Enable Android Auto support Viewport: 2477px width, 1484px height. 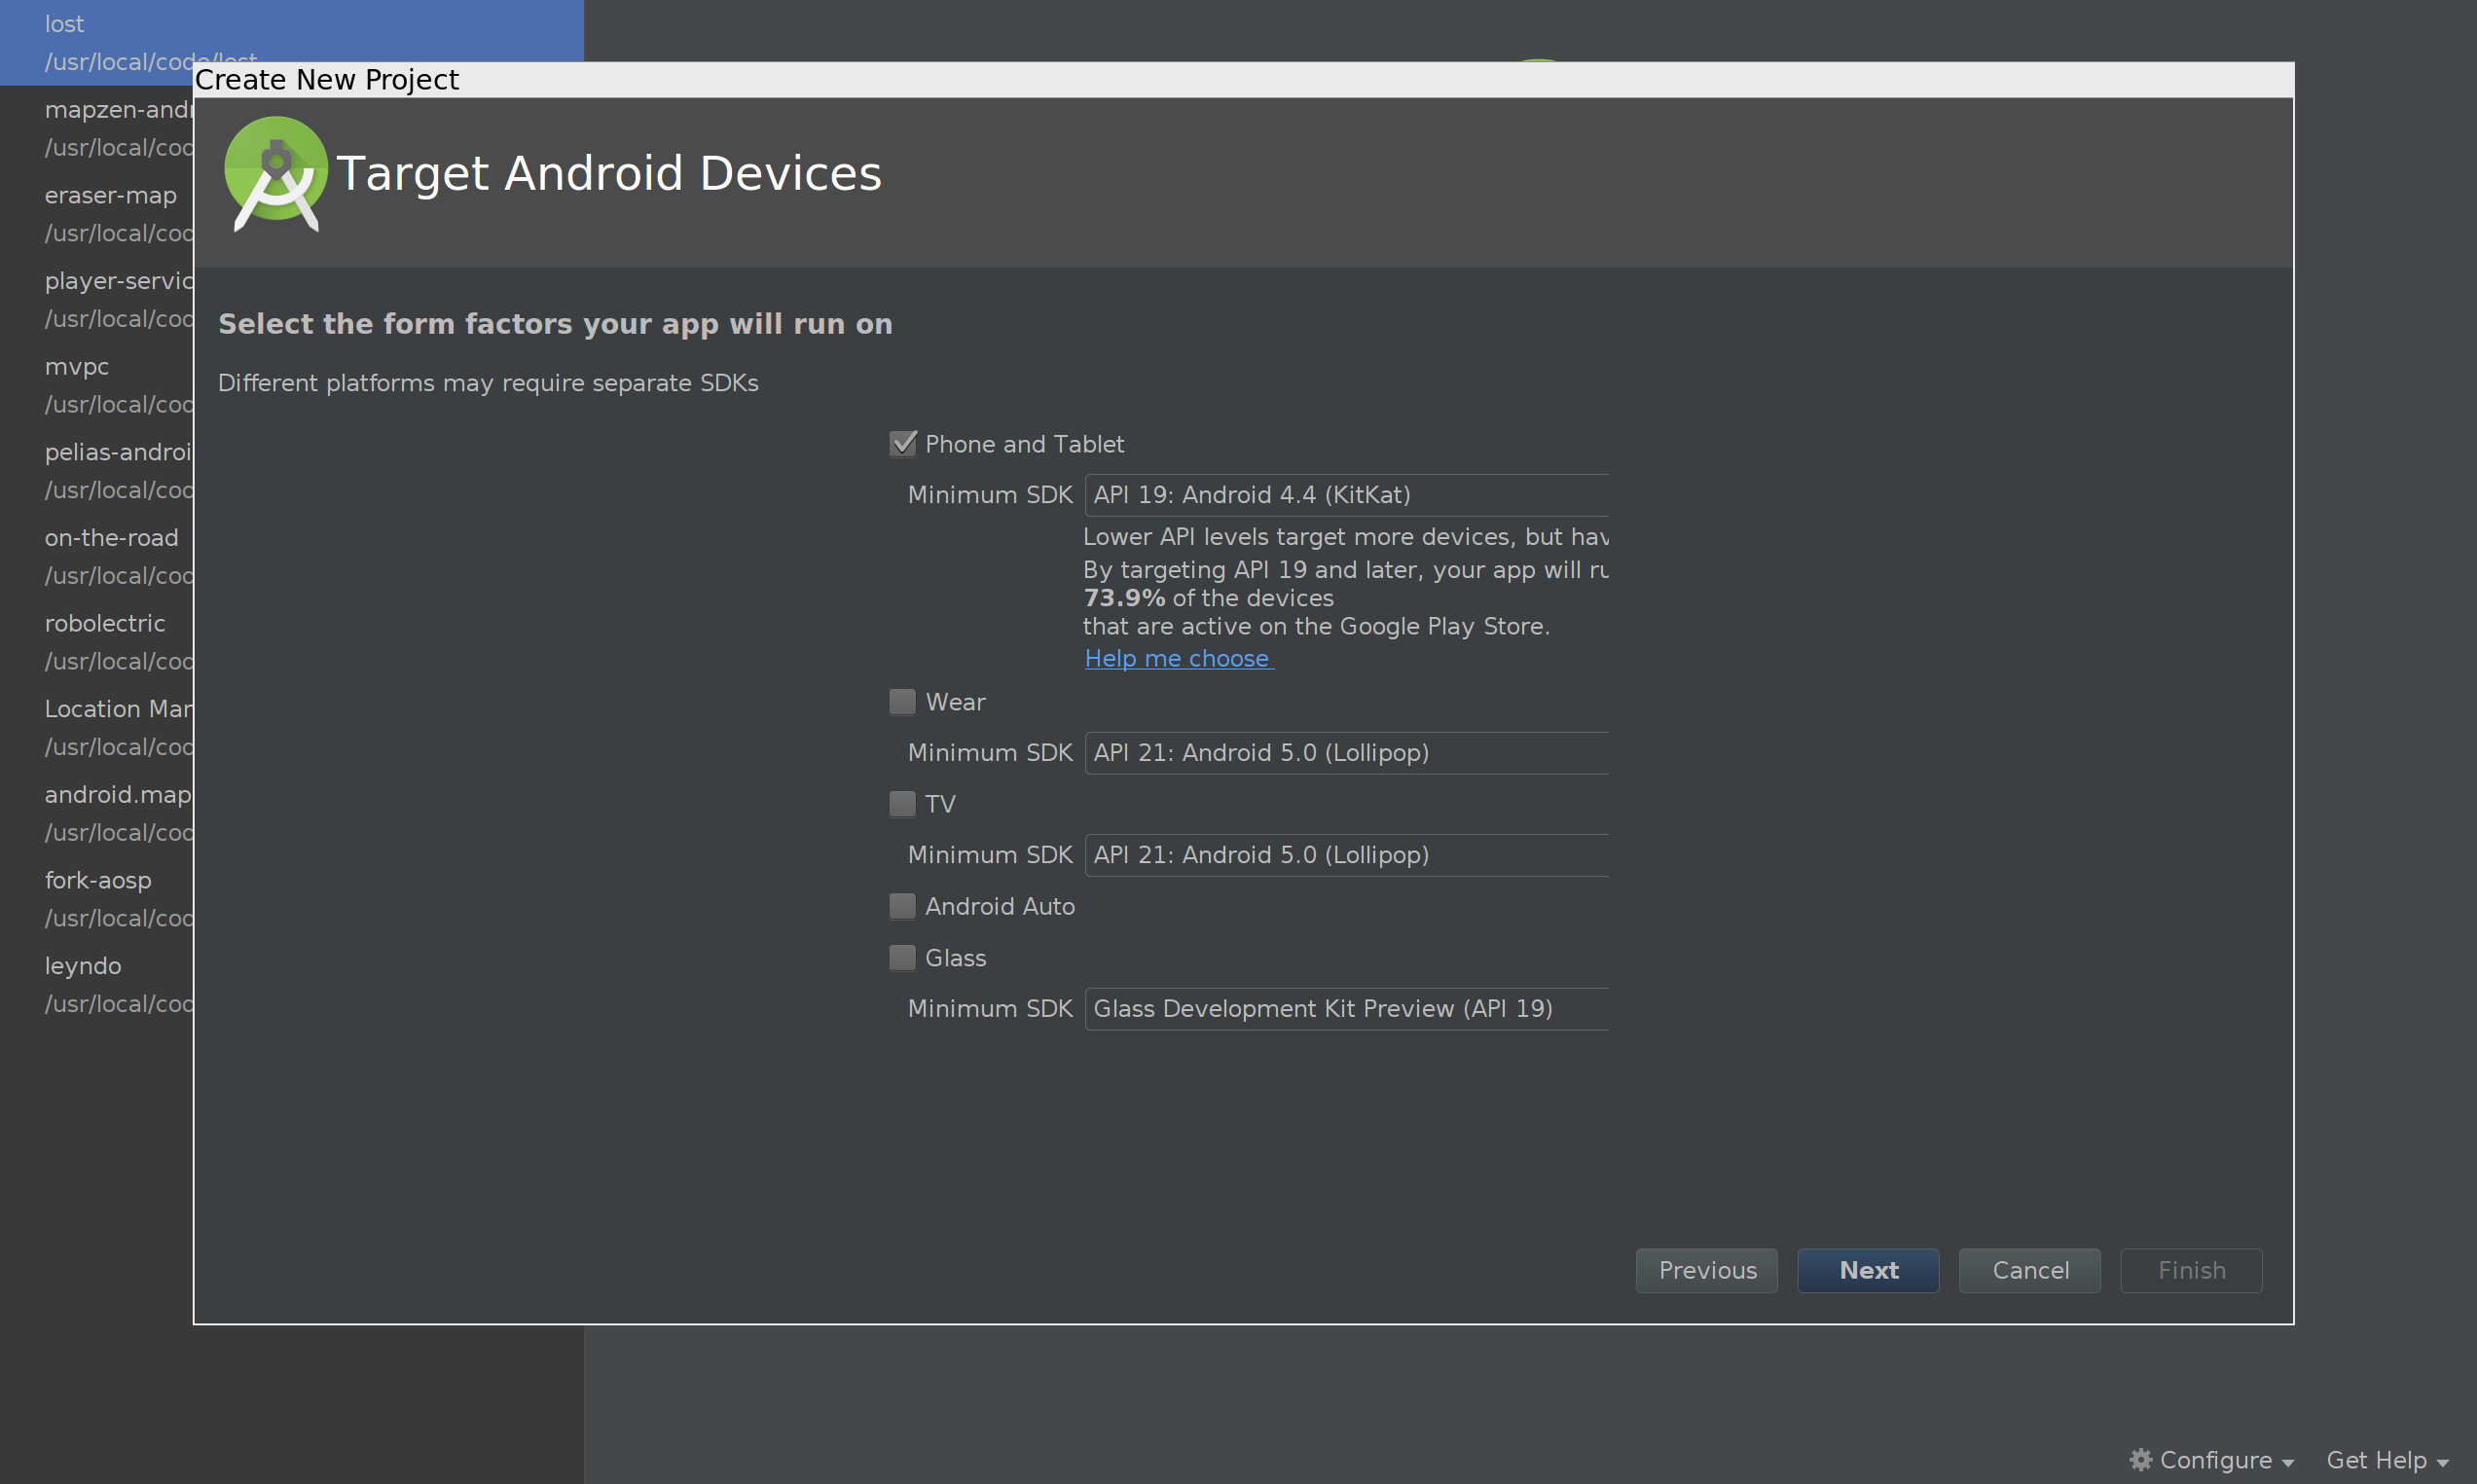[902, 905]
